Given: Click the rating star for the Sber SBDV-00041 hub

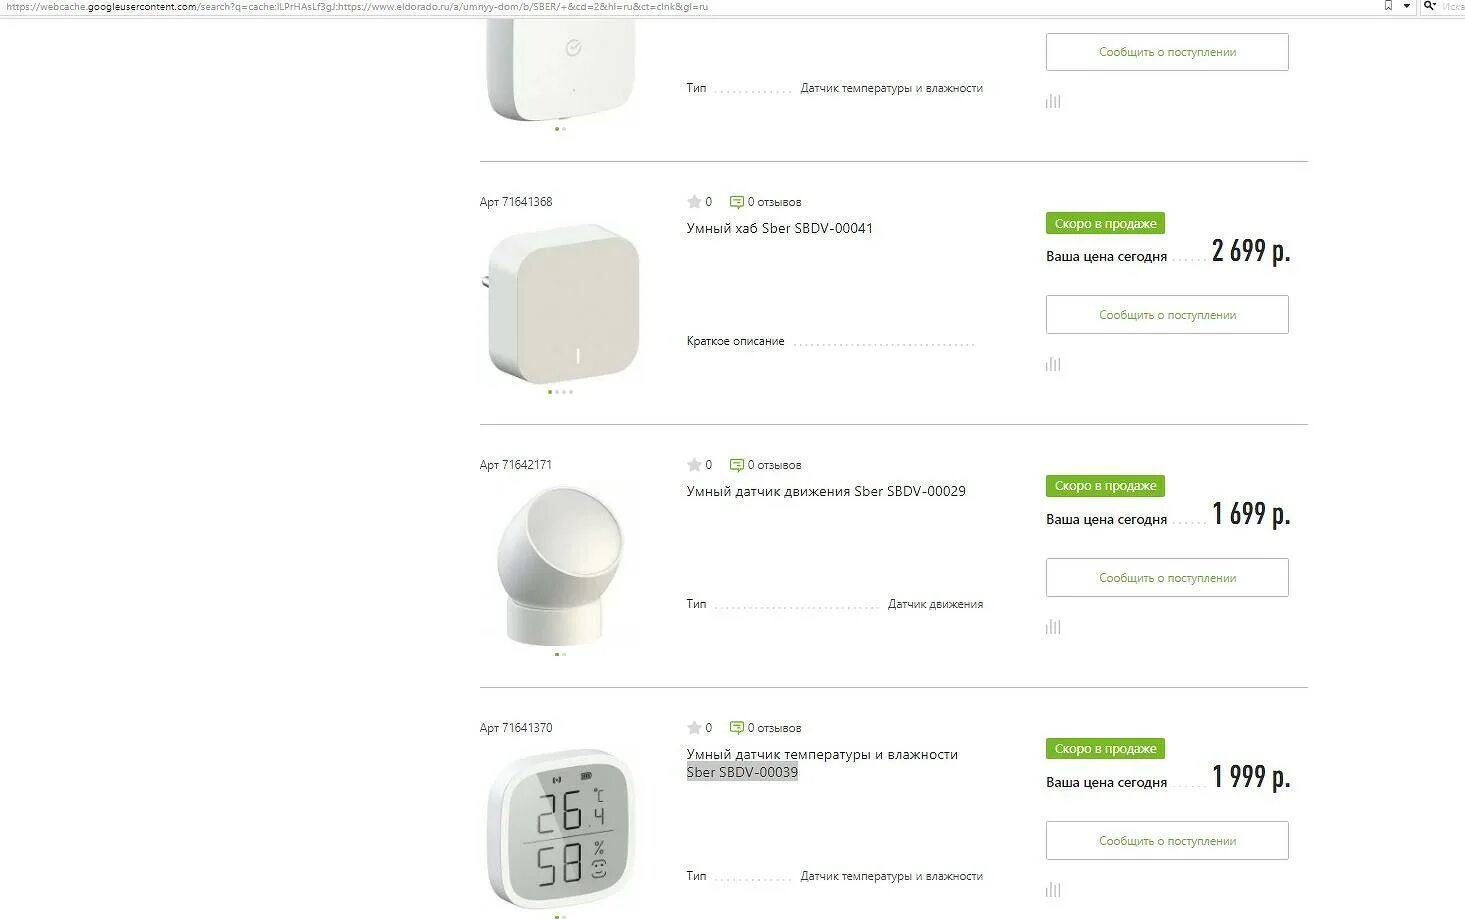Looking at the screenshot, I should click(694, 202).
